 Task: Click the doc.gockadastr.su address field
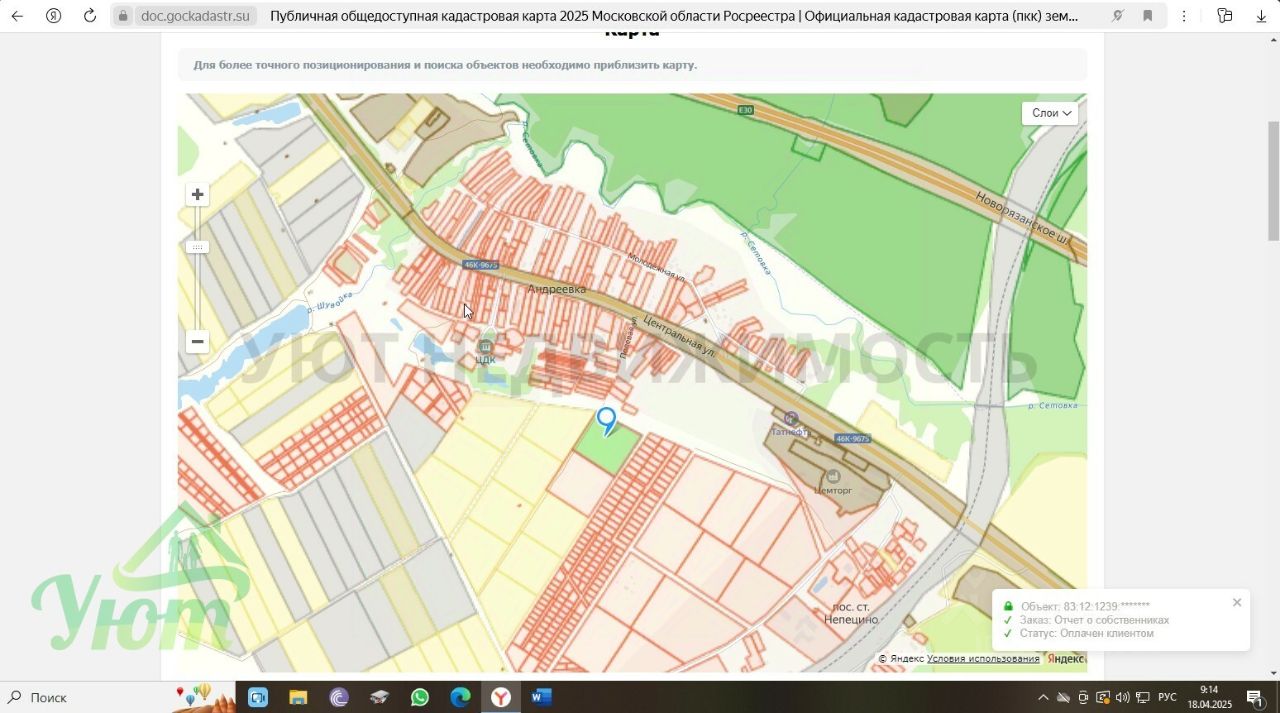(x=195, y=16)
